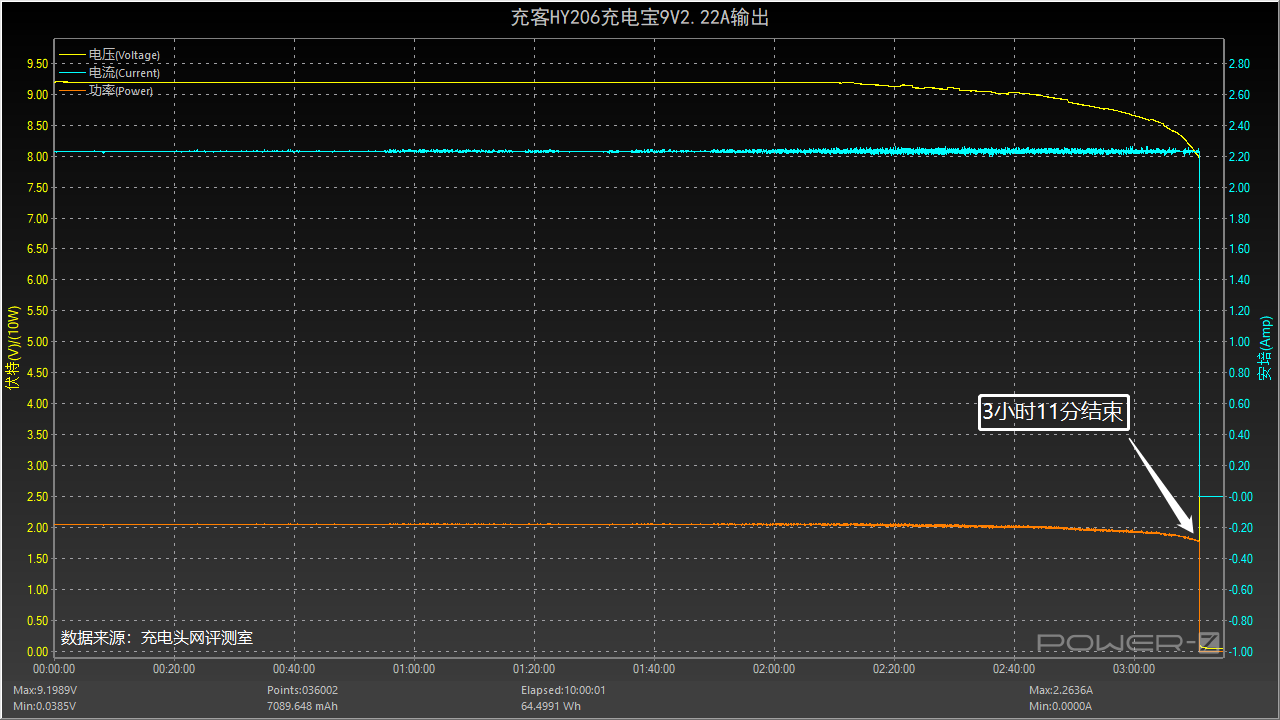Click the POWER-Z logo watermark
The image size is (1280, 720).
pos(1128,642)
